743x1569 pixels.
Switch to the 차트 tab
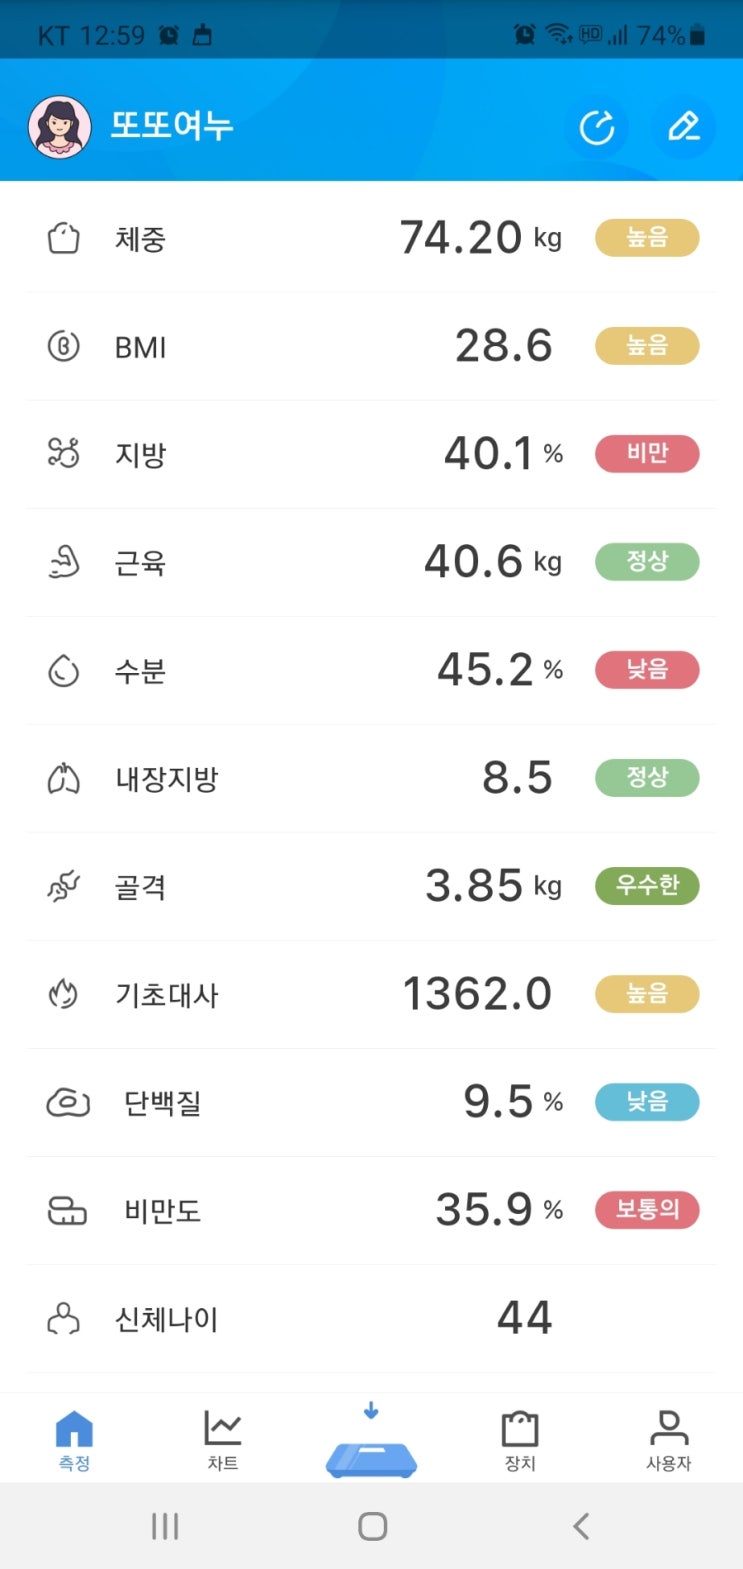222,1440
